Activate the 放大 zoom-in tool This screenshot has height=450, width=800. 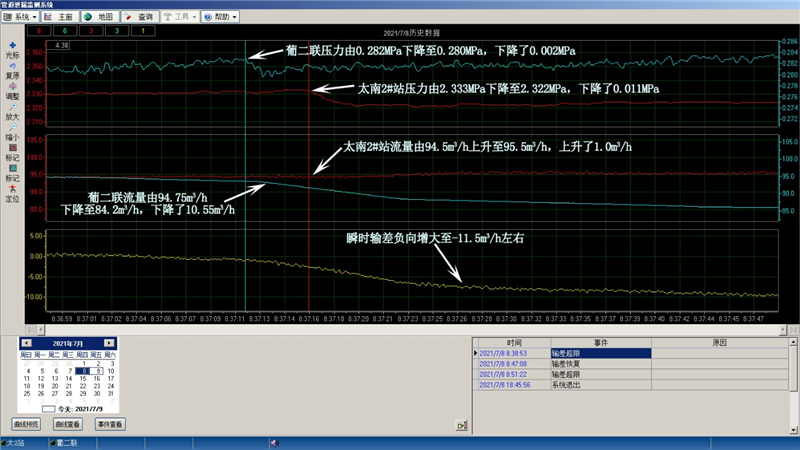click(x=12, y=108)
